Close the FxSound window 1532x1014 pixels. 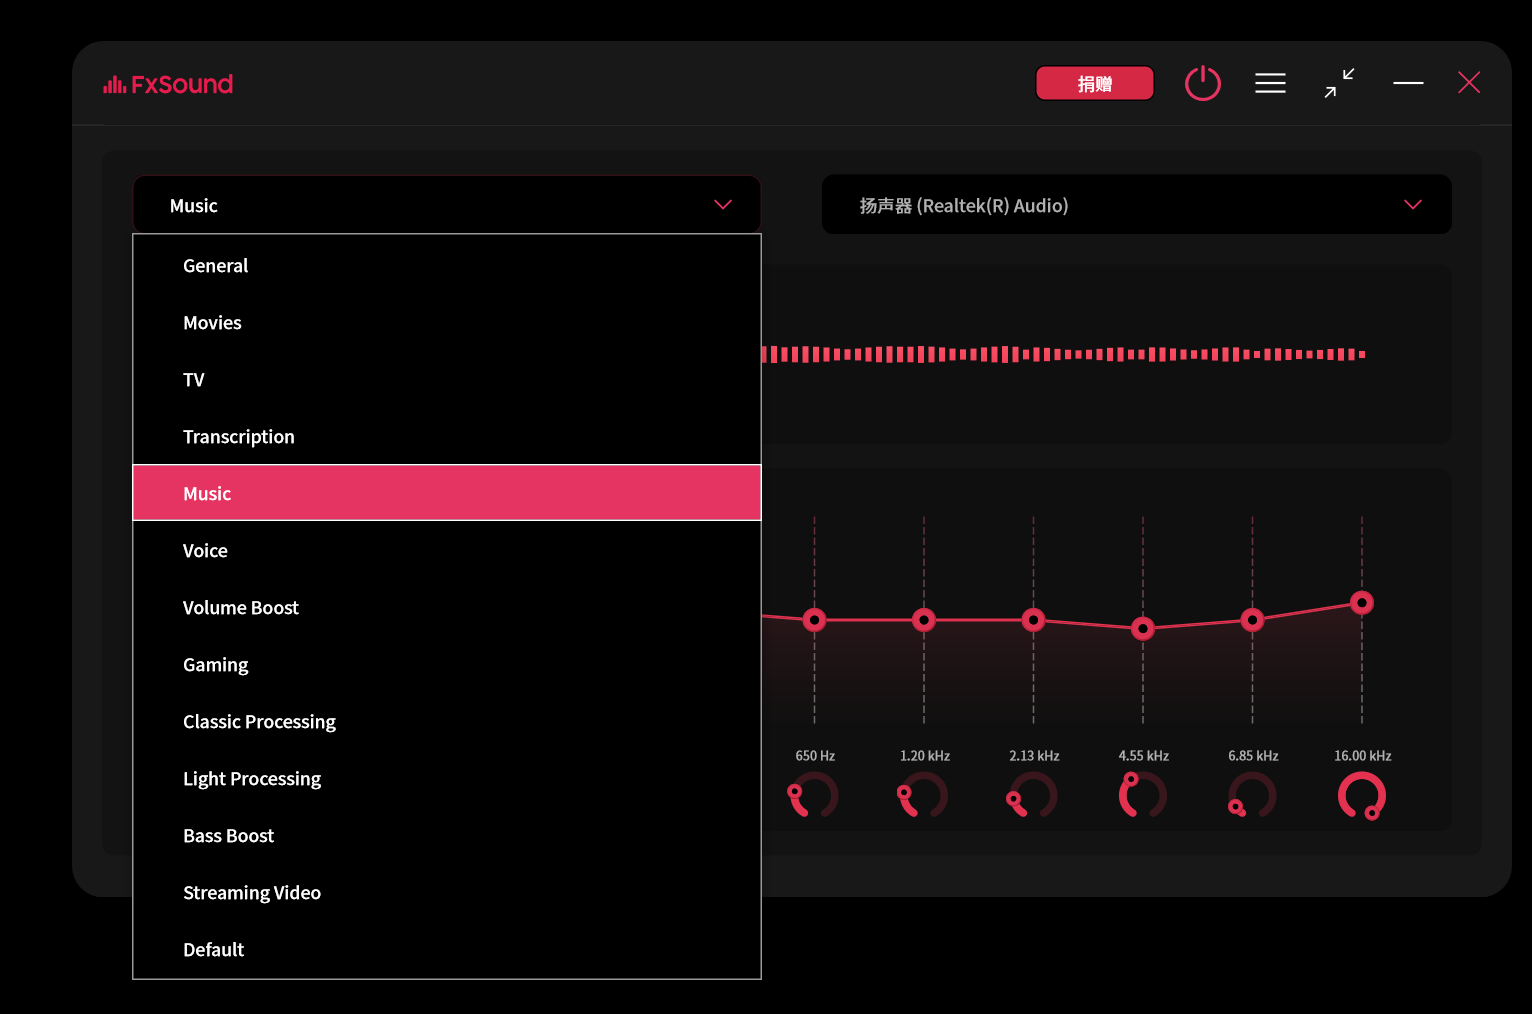click(x=1469, y=83)
